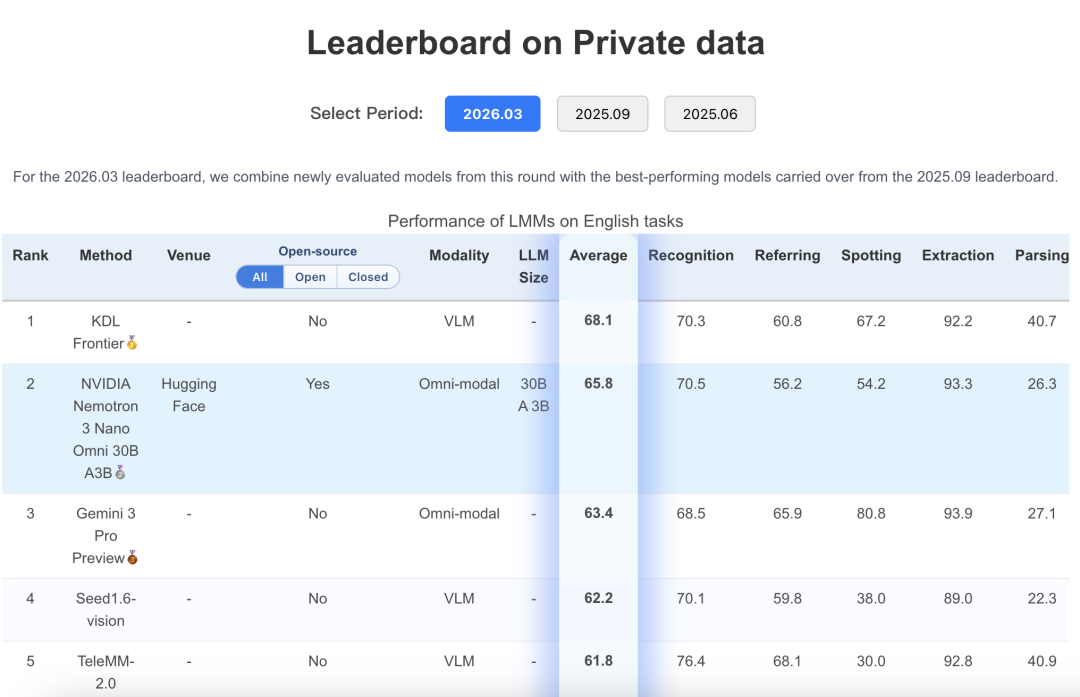The width and height of the screenshot is (1080, 697).
Task: Show only Open models in filter
Action: (310, 277)
